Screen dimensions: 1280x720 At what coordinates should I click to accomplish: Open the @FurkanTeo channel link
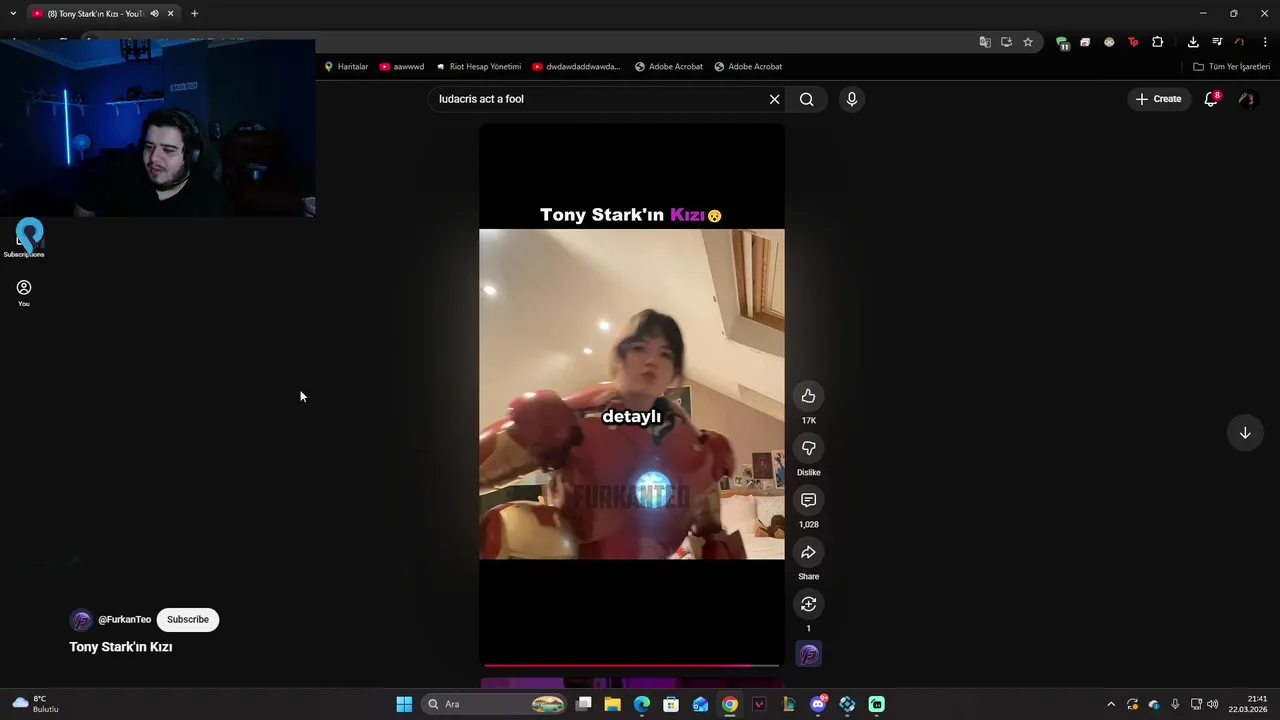point(125,620)
